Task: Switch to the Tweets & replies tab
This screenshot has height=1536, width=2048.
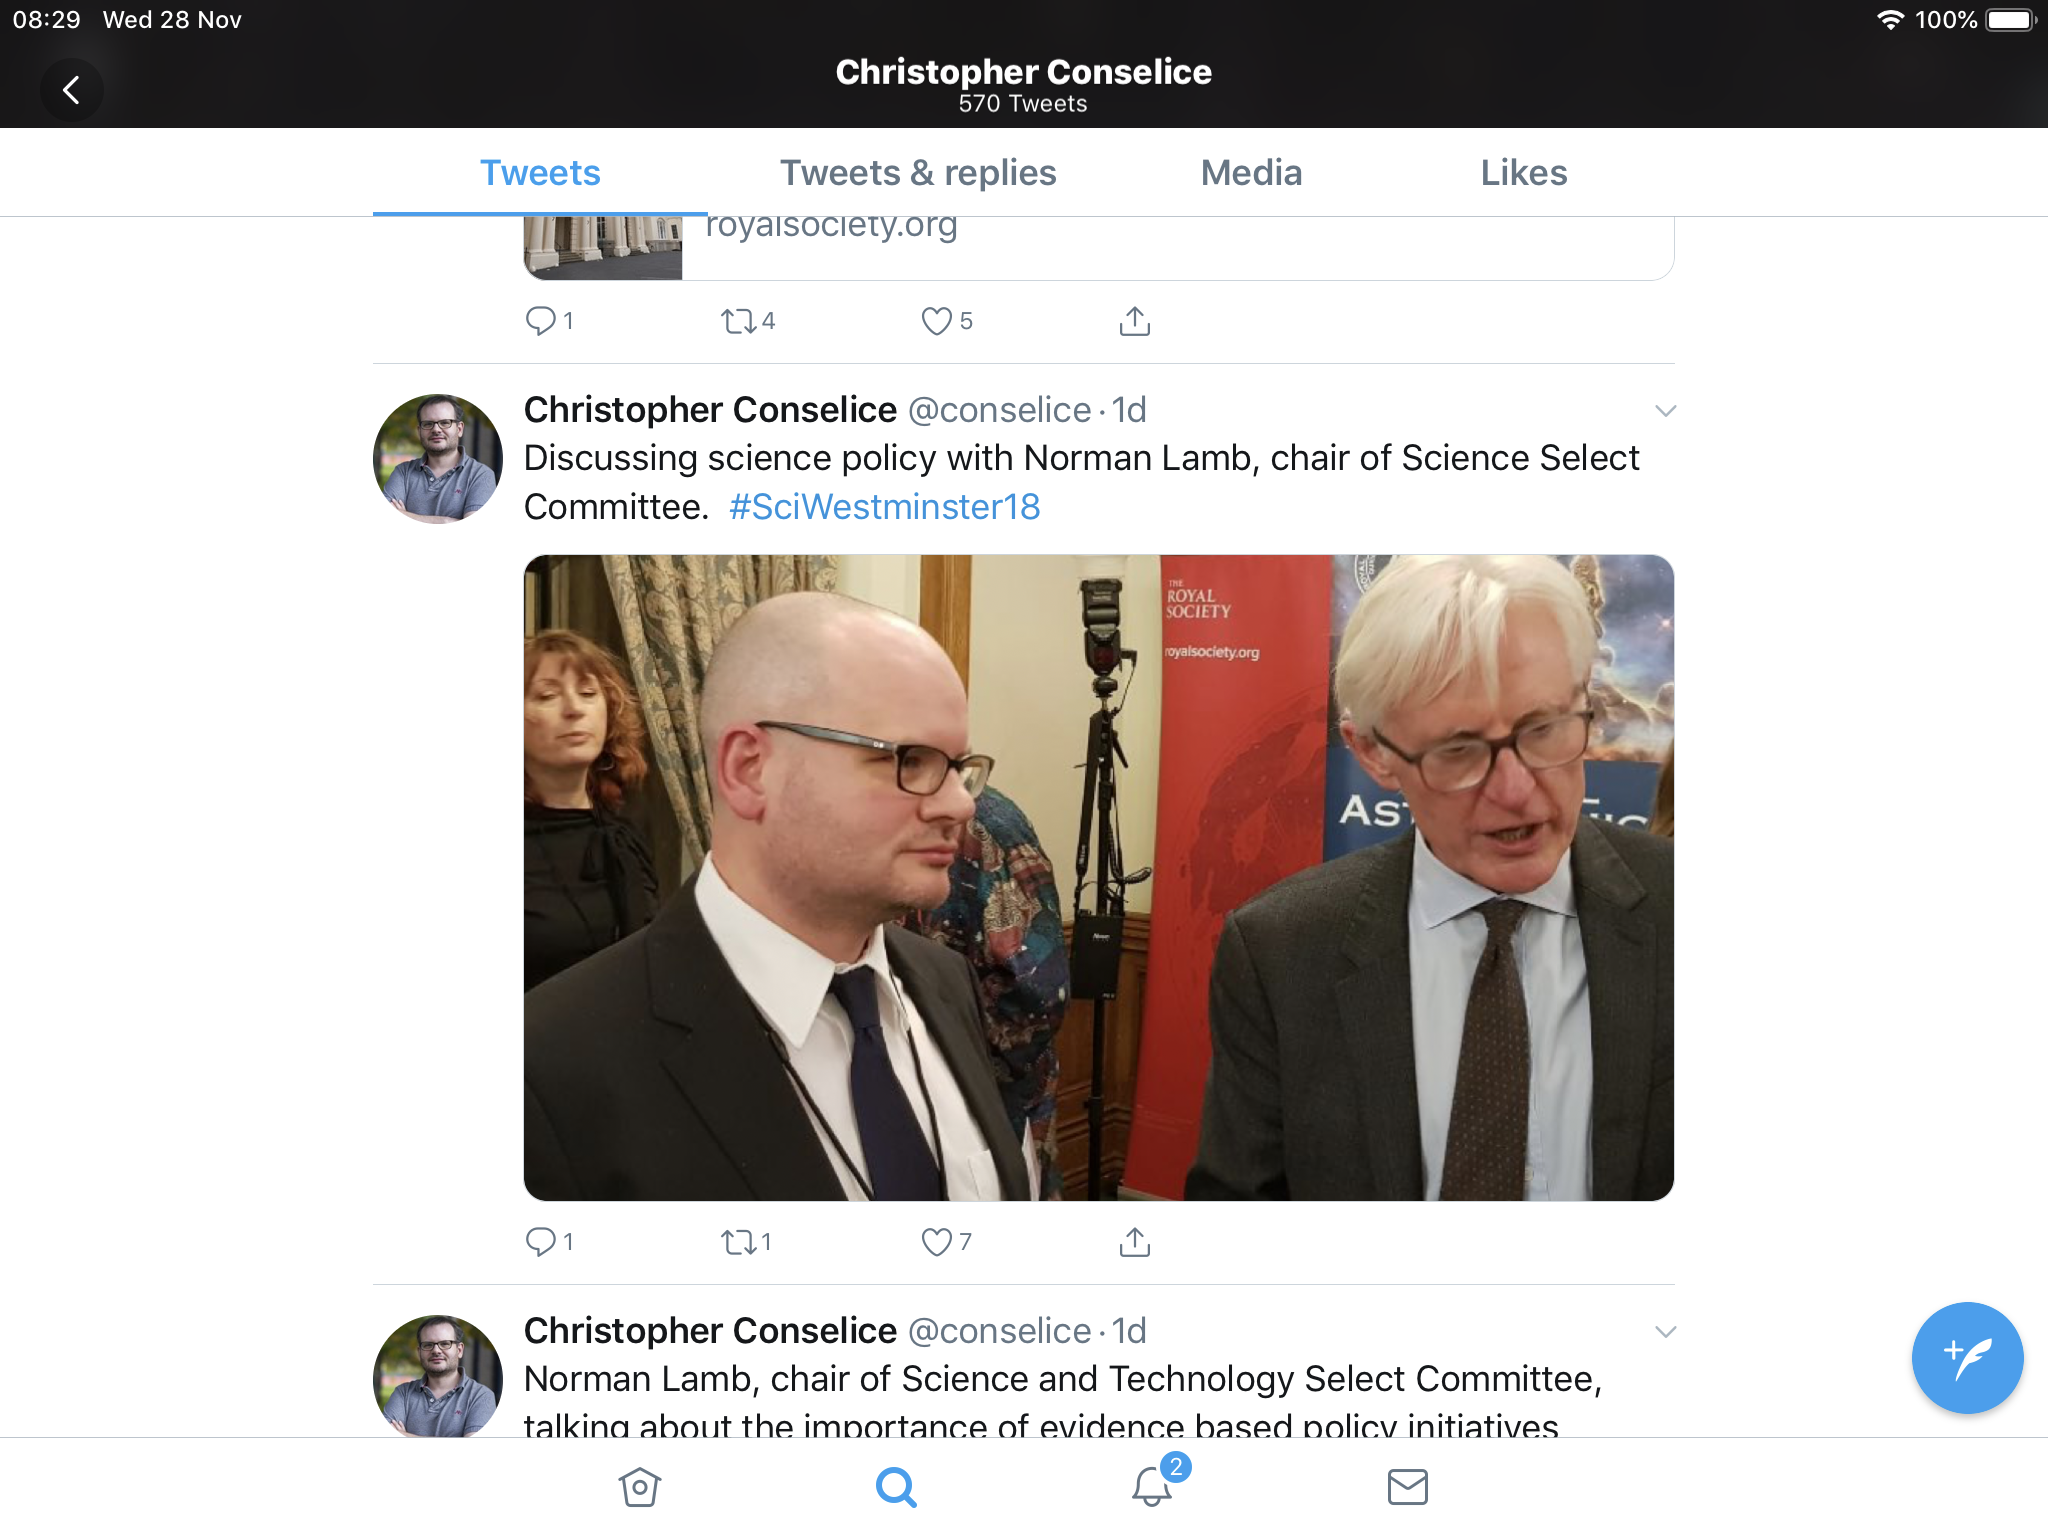Action: click(x=918, y=173)
